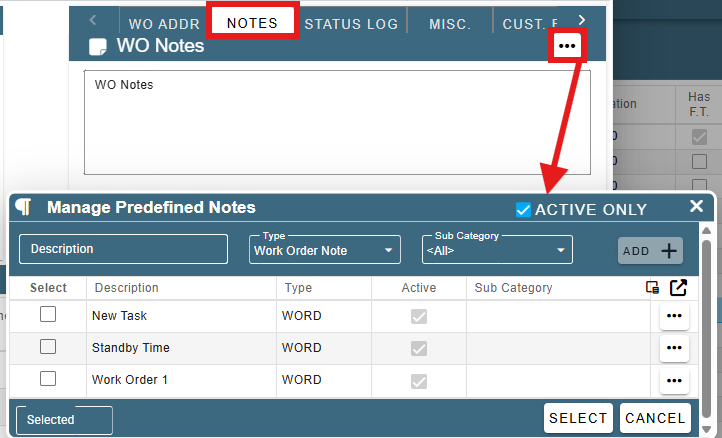Click the WORD type cell for New Task
This screenshot has width=722, height=438.
pyautogui.click(x=324, y=316)
